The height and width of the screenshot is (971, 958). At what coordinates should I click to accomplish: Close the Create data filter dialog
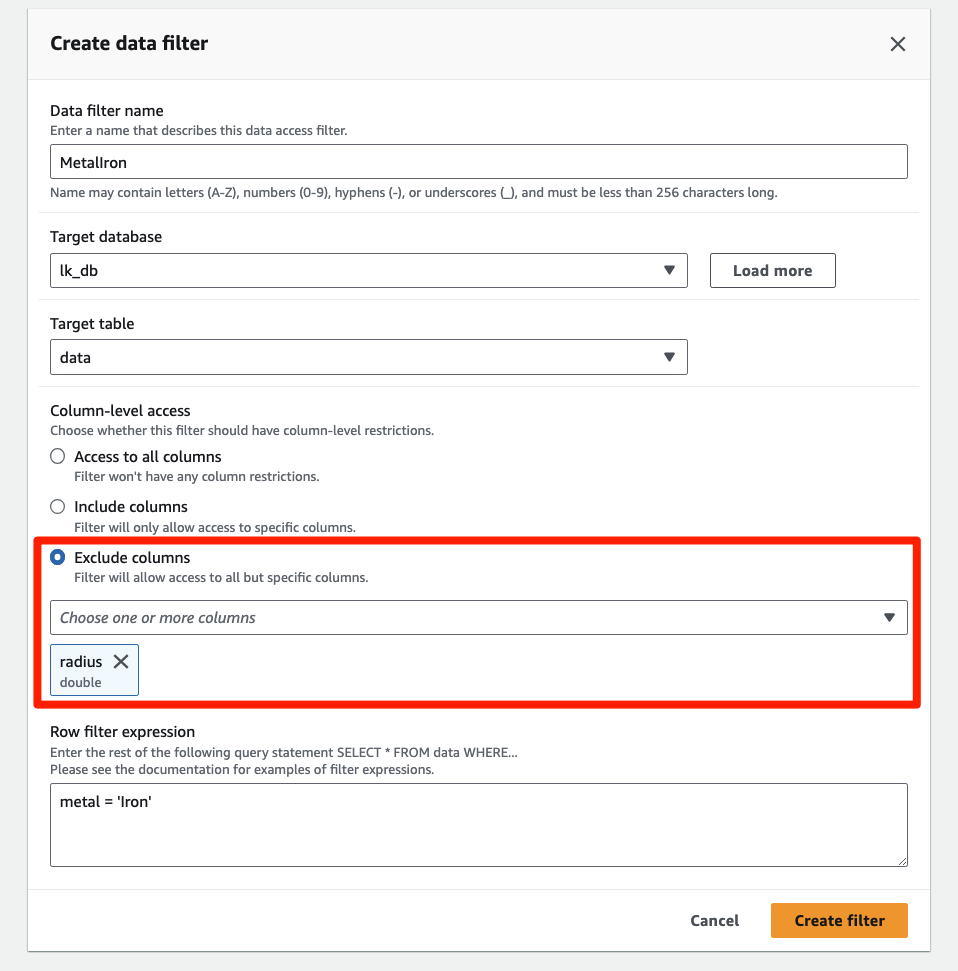pos(897,44)
